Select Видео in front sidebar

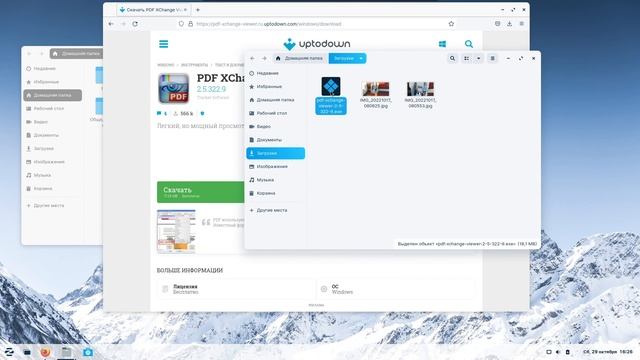[276, 127]
